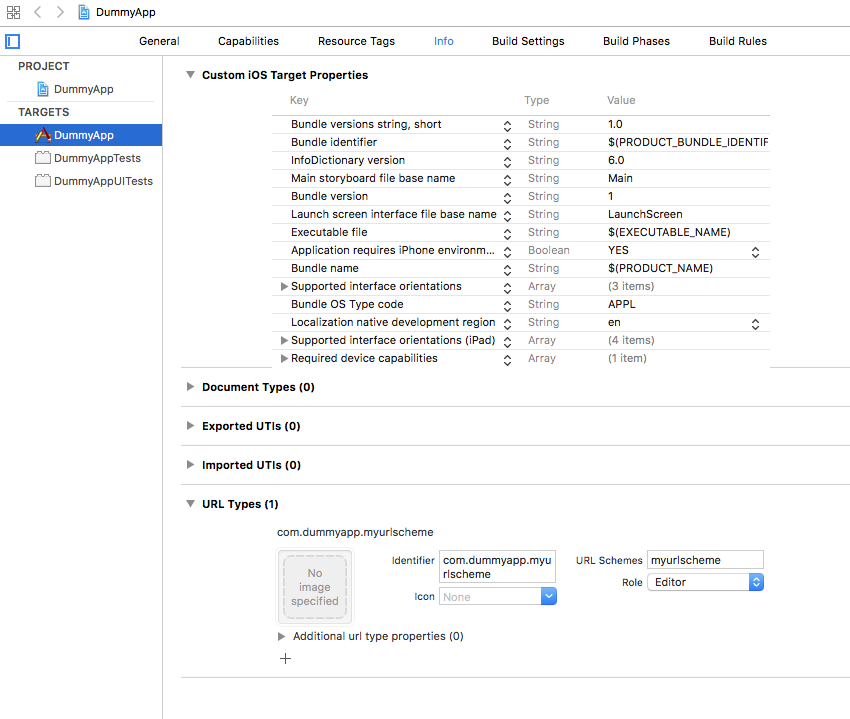The width and height of the screenshot is (850, 719).
Task: Select the DummyAppUITests target
Action: tap(103, 181)
